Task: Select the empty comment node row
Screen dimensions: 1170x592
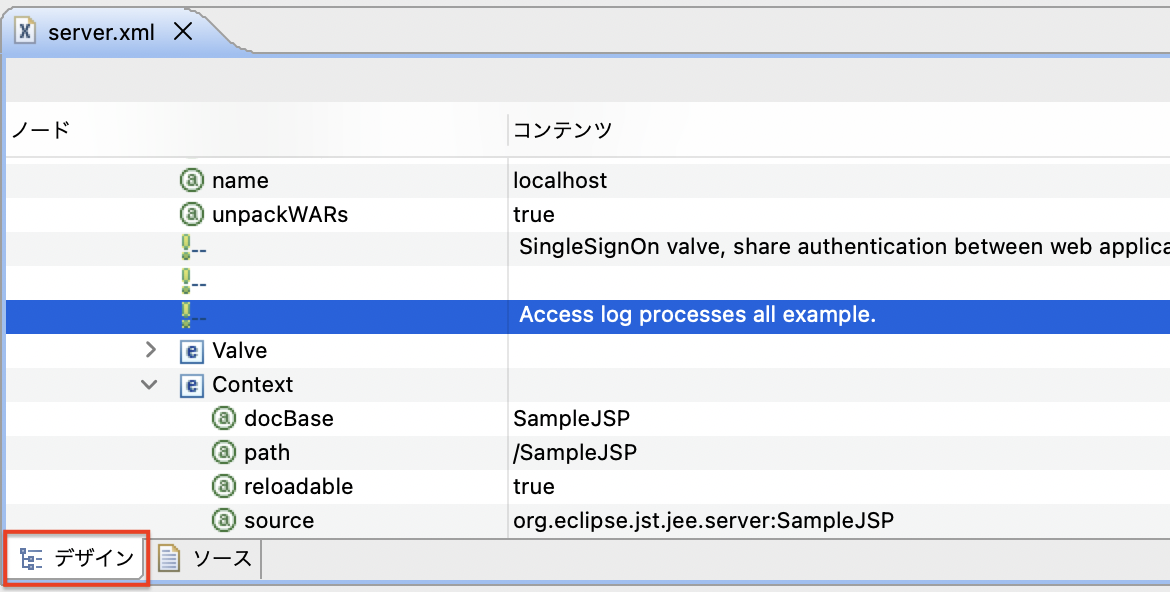Action: [x=588, y=282]
